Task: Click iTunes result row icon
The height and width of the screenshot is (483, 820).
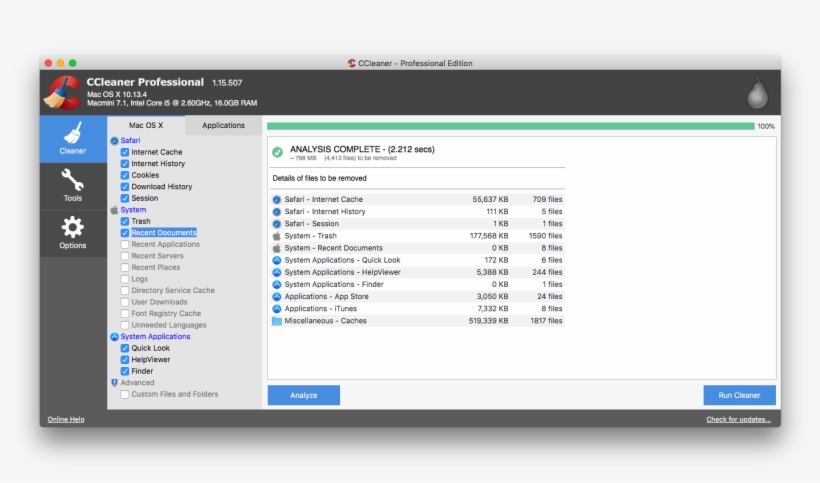Action: click(277, 309)
